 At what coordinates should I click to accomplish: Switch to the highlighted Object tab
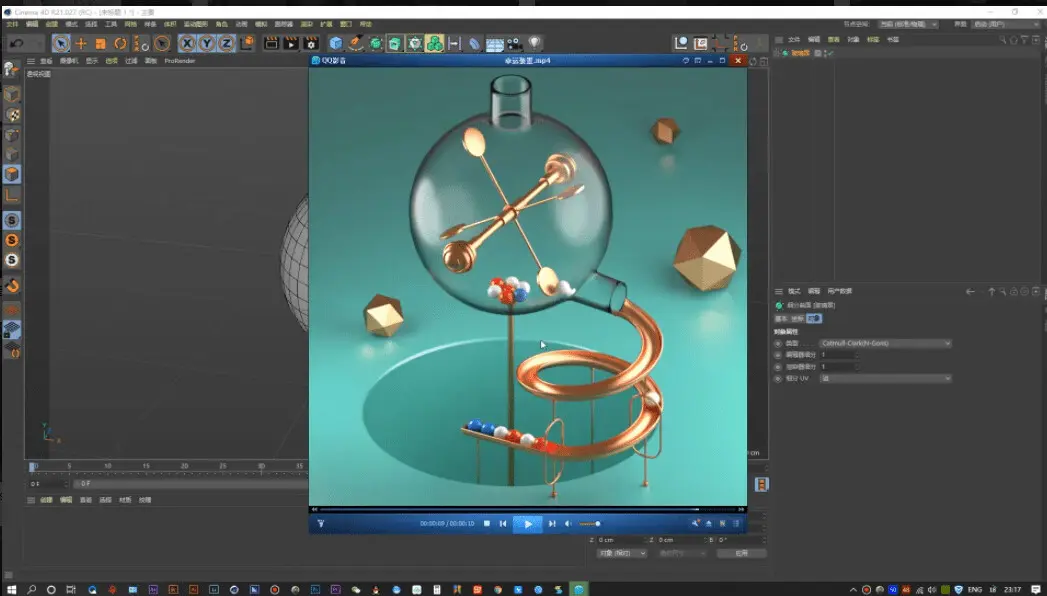click(814, 318)
